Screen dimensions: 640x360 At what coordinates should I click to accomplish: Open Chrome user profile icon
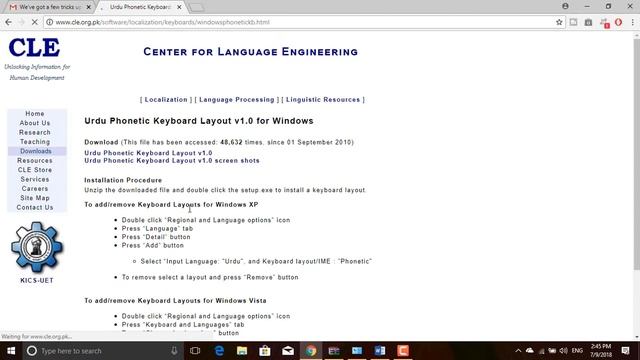(x=565, y=7)
